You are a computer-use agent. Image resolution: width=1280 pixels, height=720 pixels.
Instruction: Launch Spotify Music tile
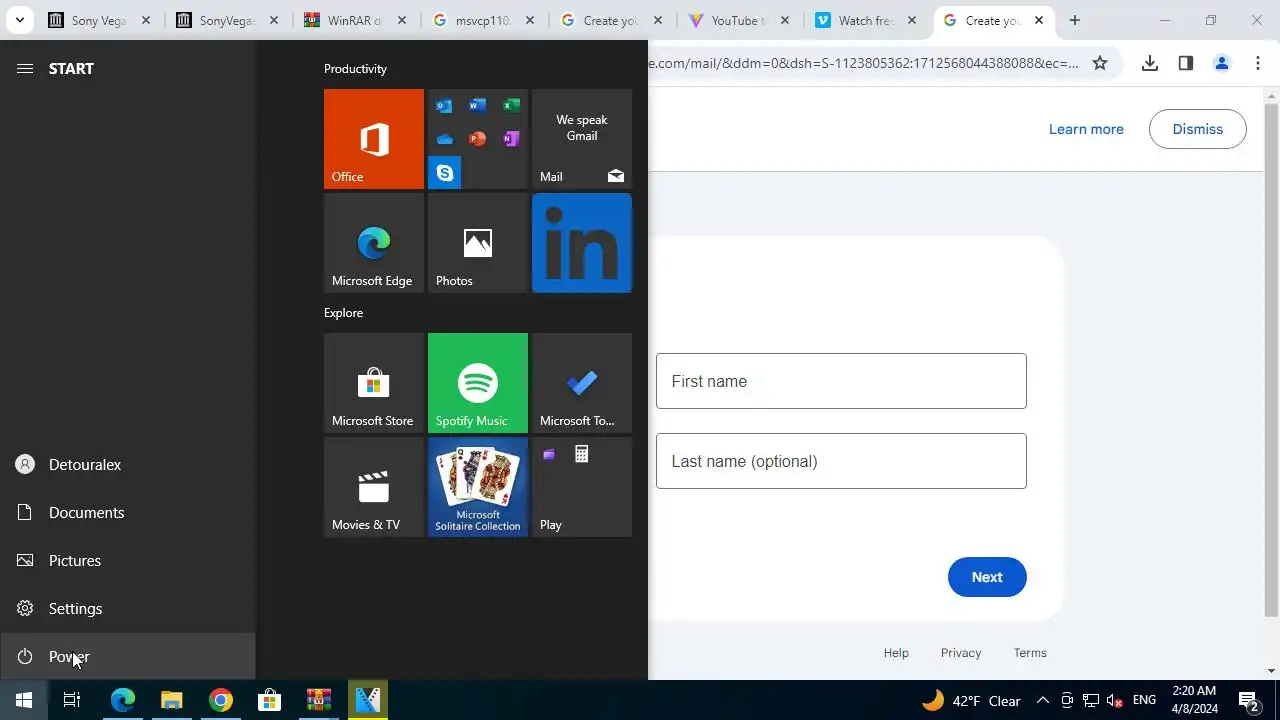(x=478, y=383)
